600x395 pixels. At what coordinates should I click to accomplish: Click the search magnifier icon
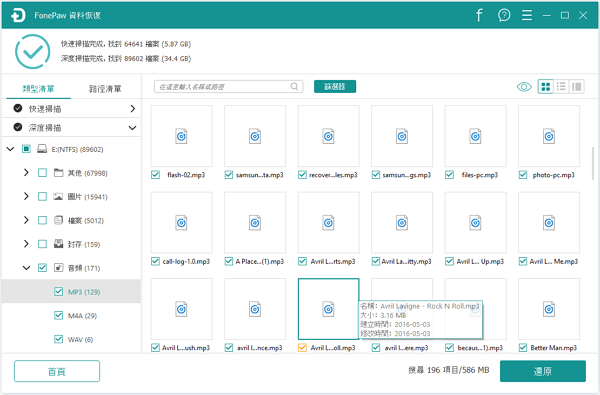point(294,87)
